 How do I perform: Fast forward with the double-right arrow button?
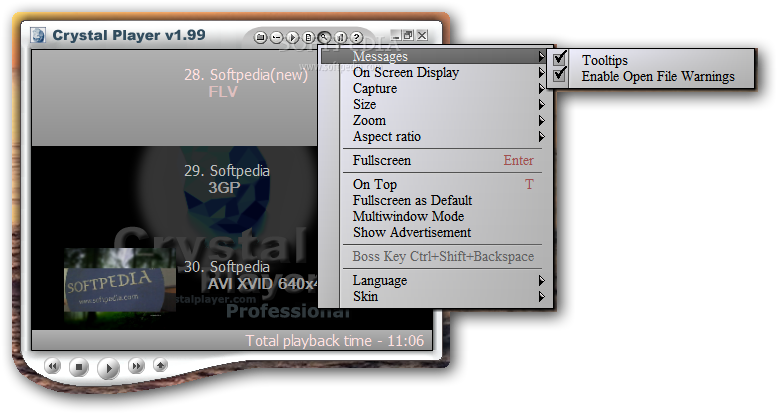click(135, 367)
